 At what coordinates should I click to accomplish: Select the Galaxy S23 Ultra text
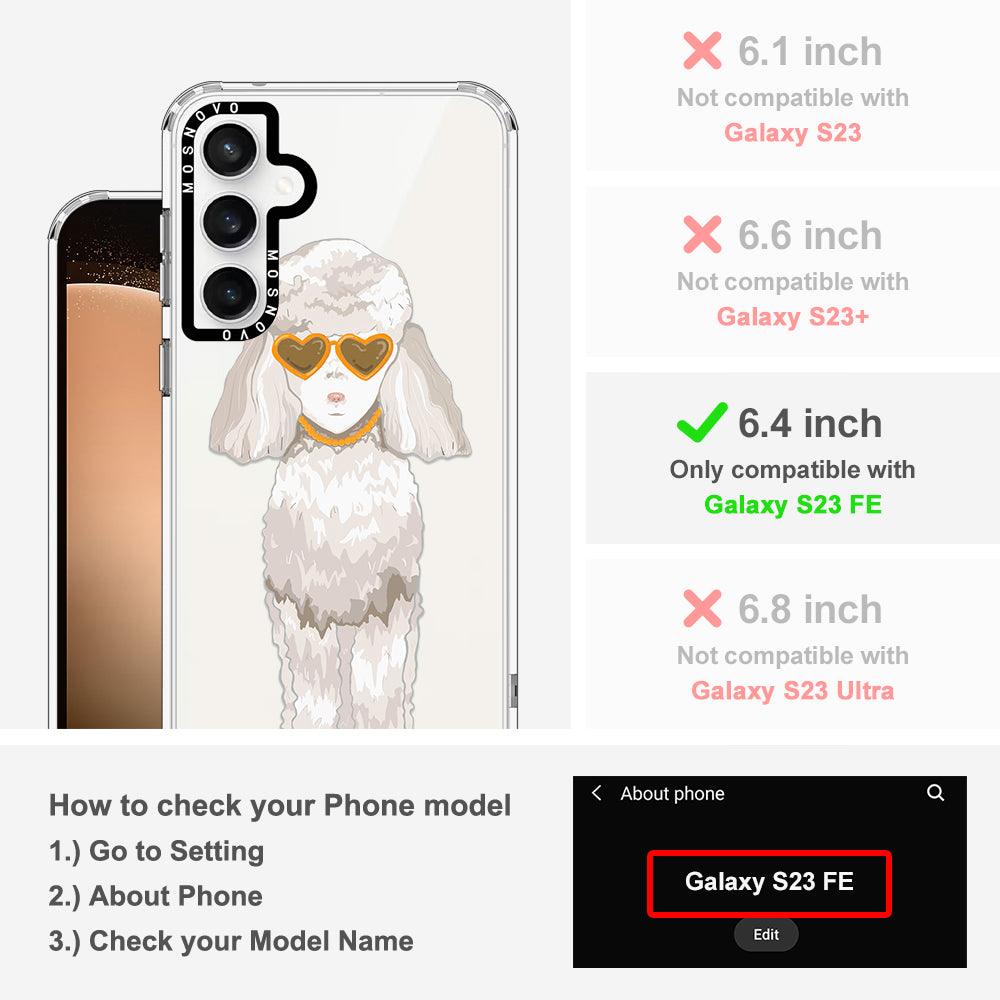(x=793, y=691)
